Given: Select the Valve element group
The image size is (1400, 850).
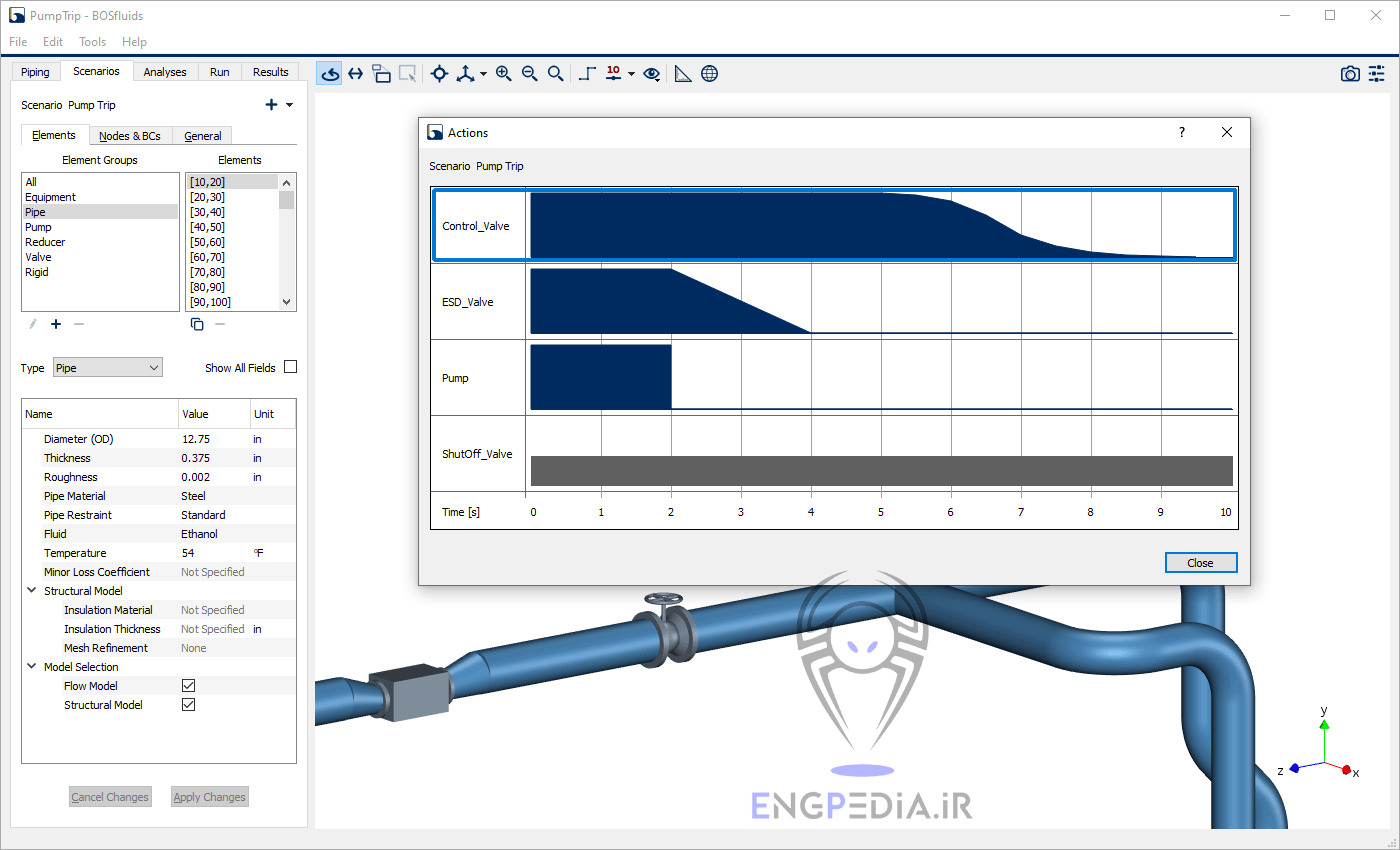Looking at the screenshot, I should 37,257.
